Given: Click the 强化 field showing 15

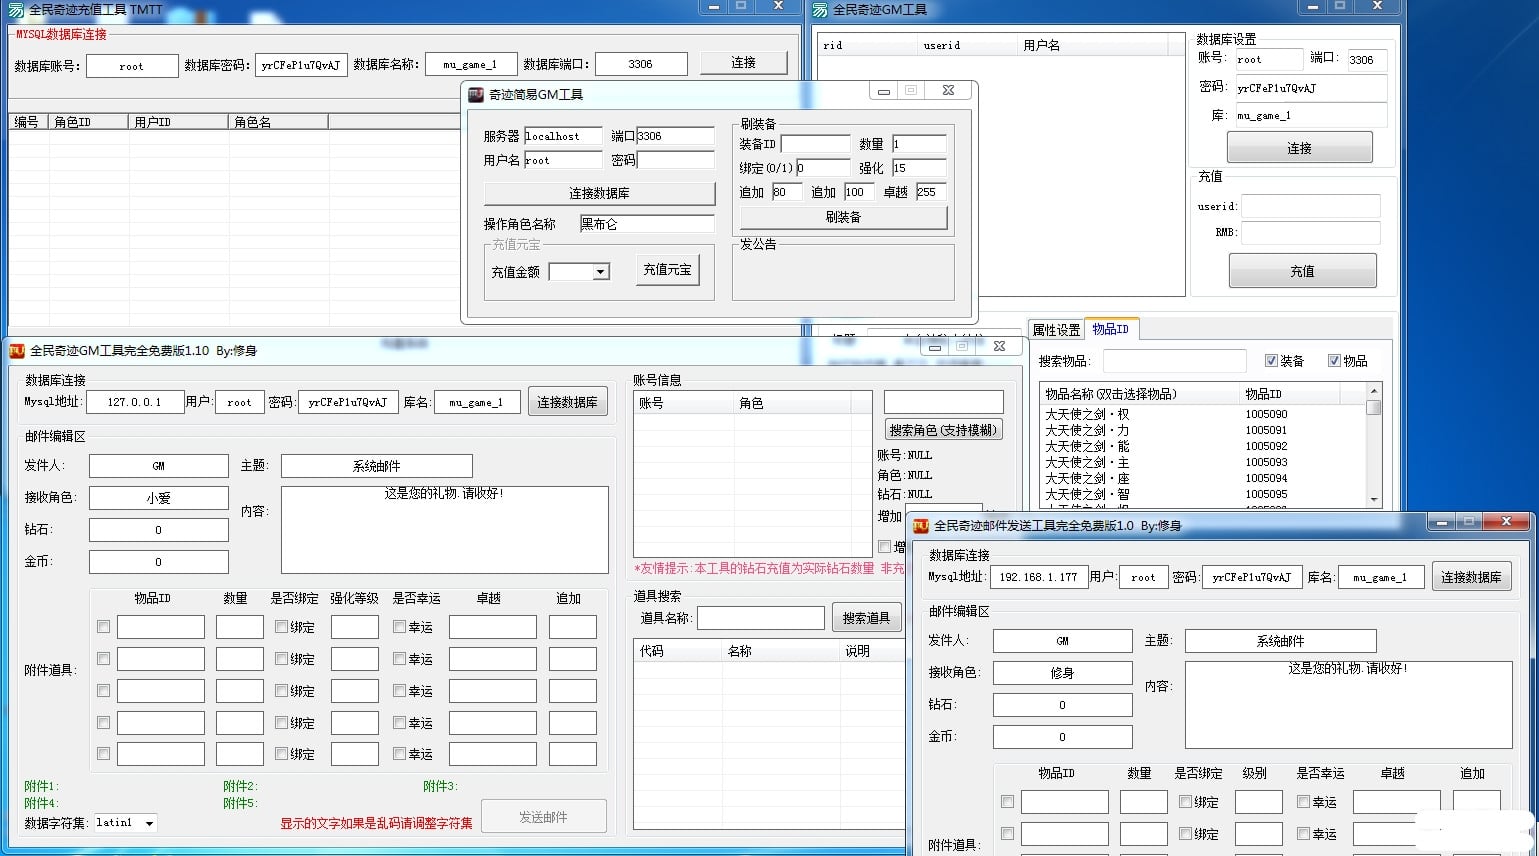Looking at the screenshot, I should coord(919,168).
